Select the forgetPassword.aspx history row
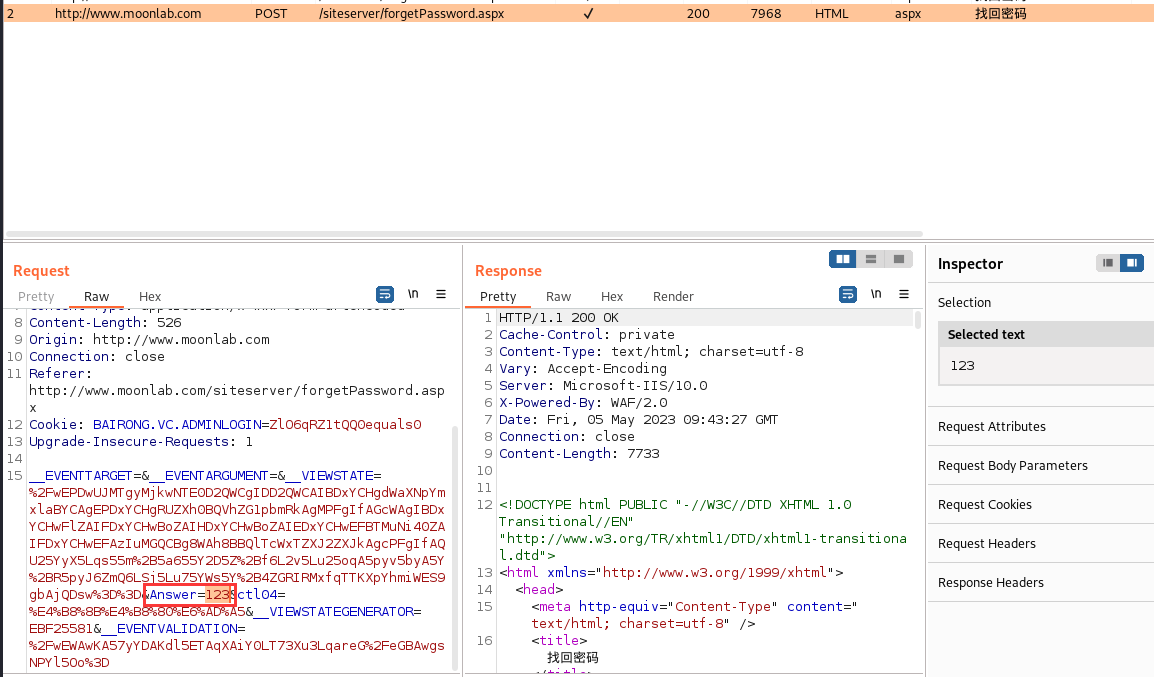Image resolution: width=1154 pixels, height=677 pixels. pyautogui.click(x=578, y=13)
